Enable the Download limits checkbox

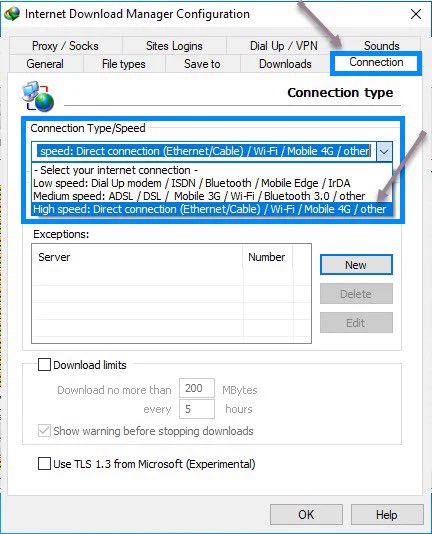click(x=44, y=365)
